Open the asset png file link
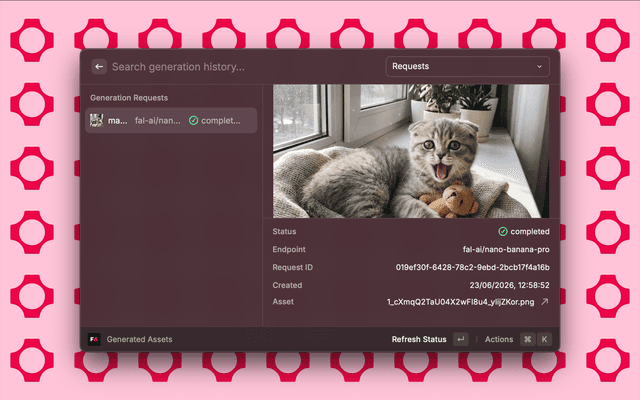The image size is (640, 400). (x=460, y=302)
